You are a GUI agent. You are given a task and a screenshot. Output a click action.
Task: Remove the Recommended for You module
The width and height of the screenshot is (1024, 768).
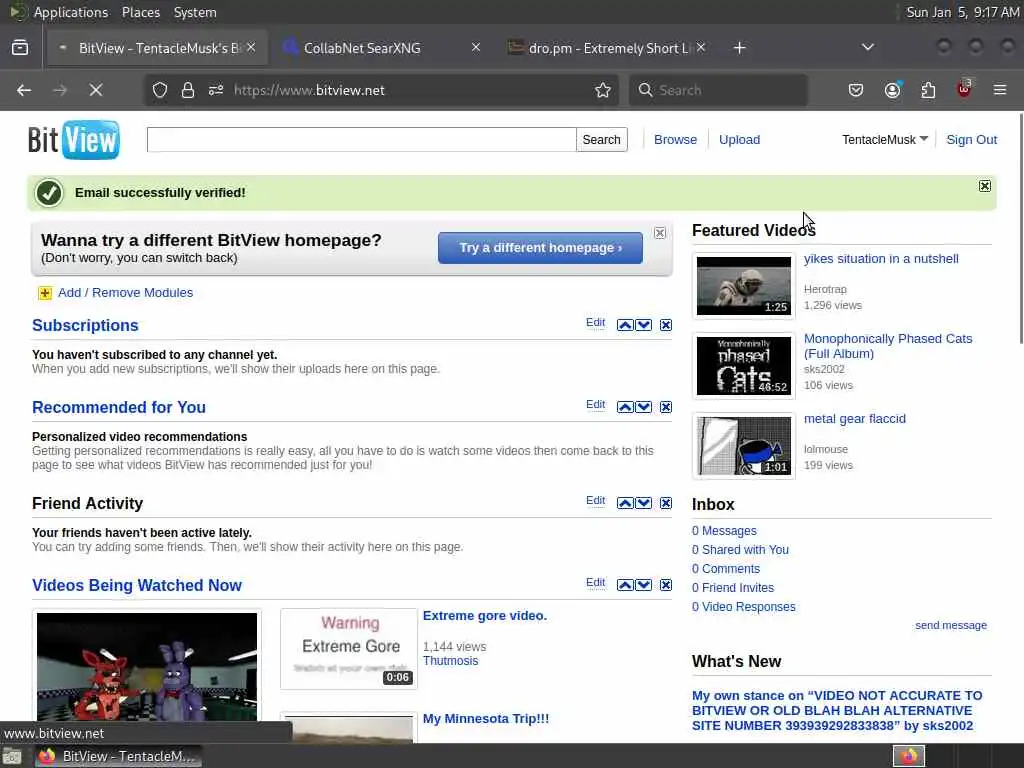pyautogui.click(x=665, y=407)
